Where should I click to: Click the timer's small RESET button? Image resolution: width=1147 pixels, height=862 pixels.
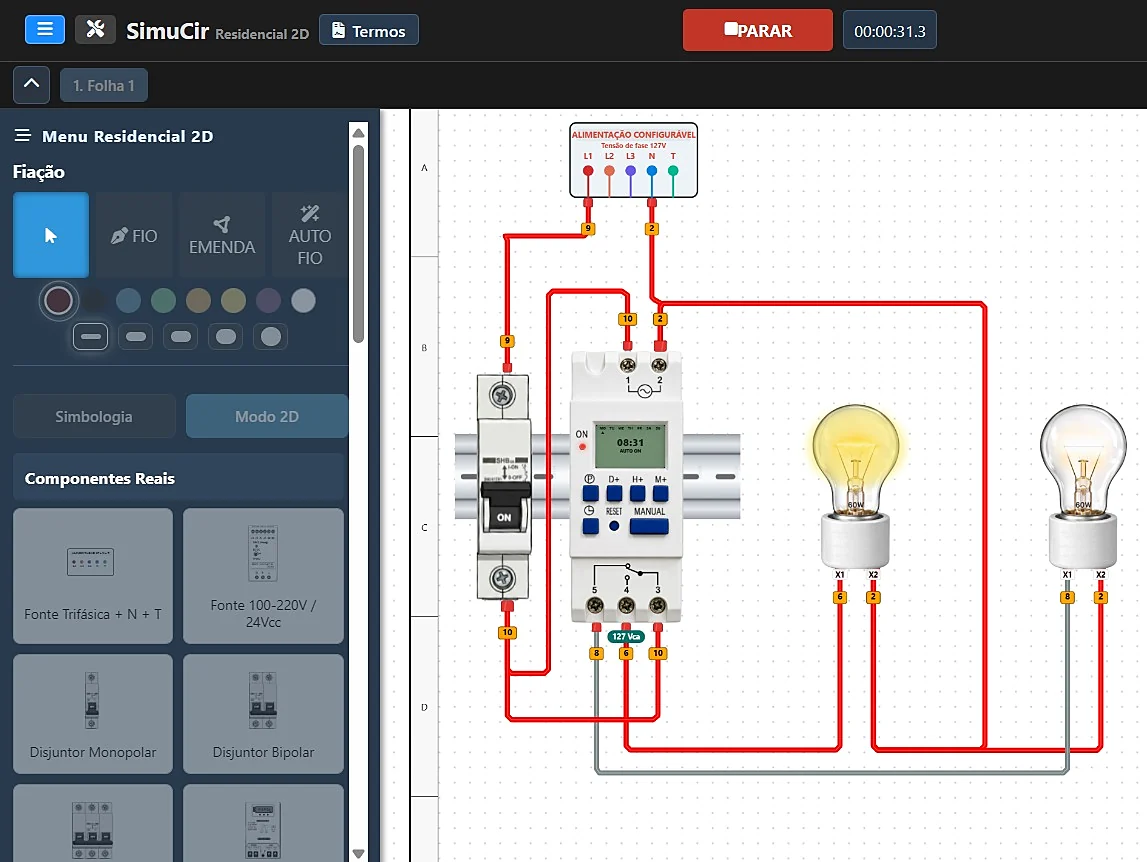click(614, 525)
